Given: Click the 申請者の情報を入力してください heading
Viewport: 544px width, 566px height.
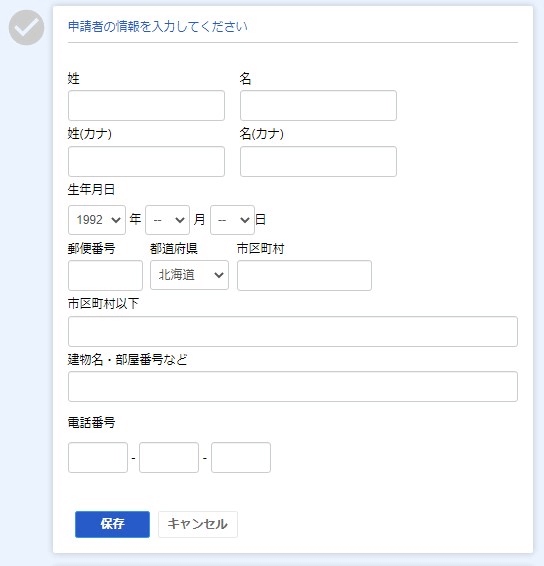Looking at the screenshot, I should [x=158, y=26].
